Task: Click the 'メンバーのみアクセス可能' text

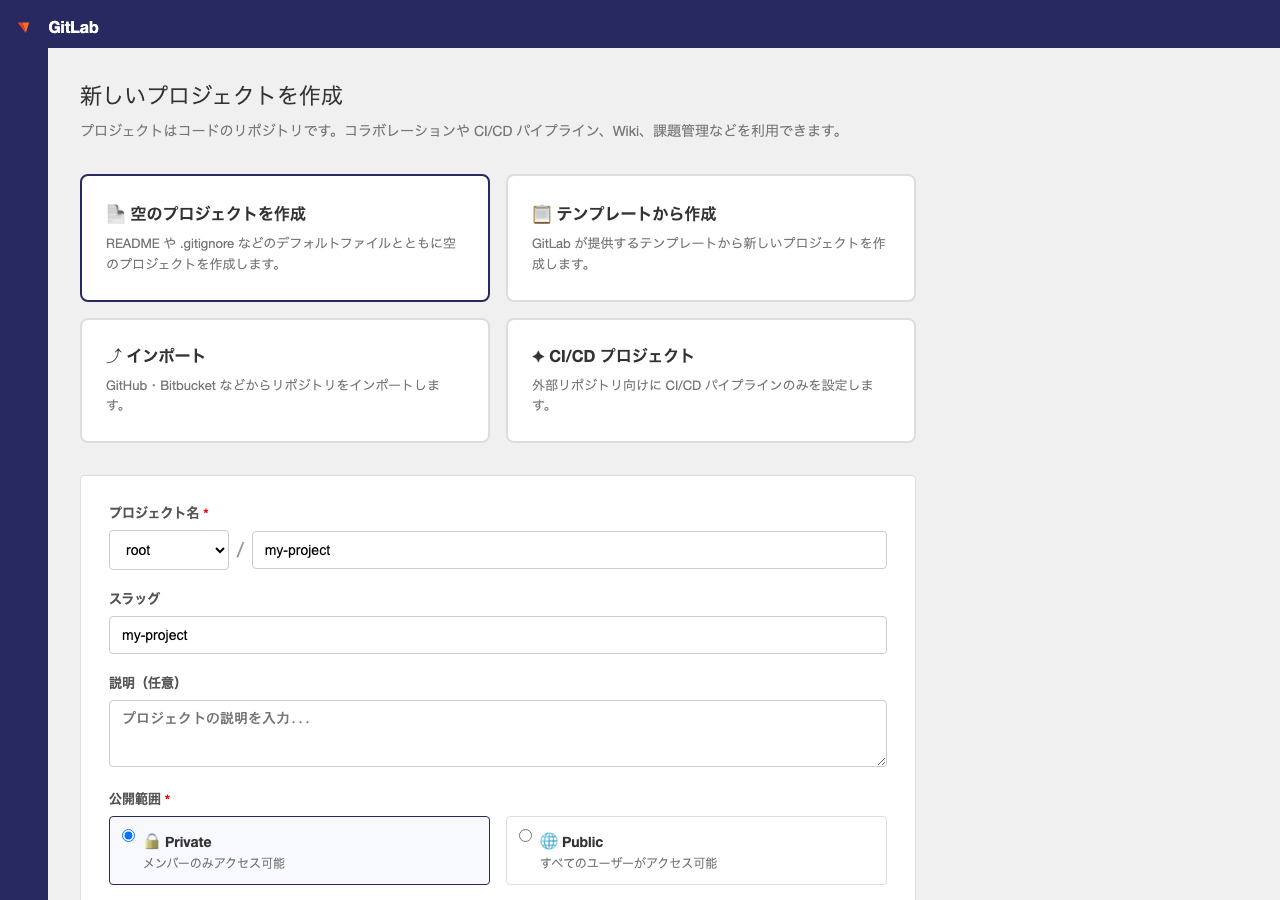Action: tap(214, 863)
